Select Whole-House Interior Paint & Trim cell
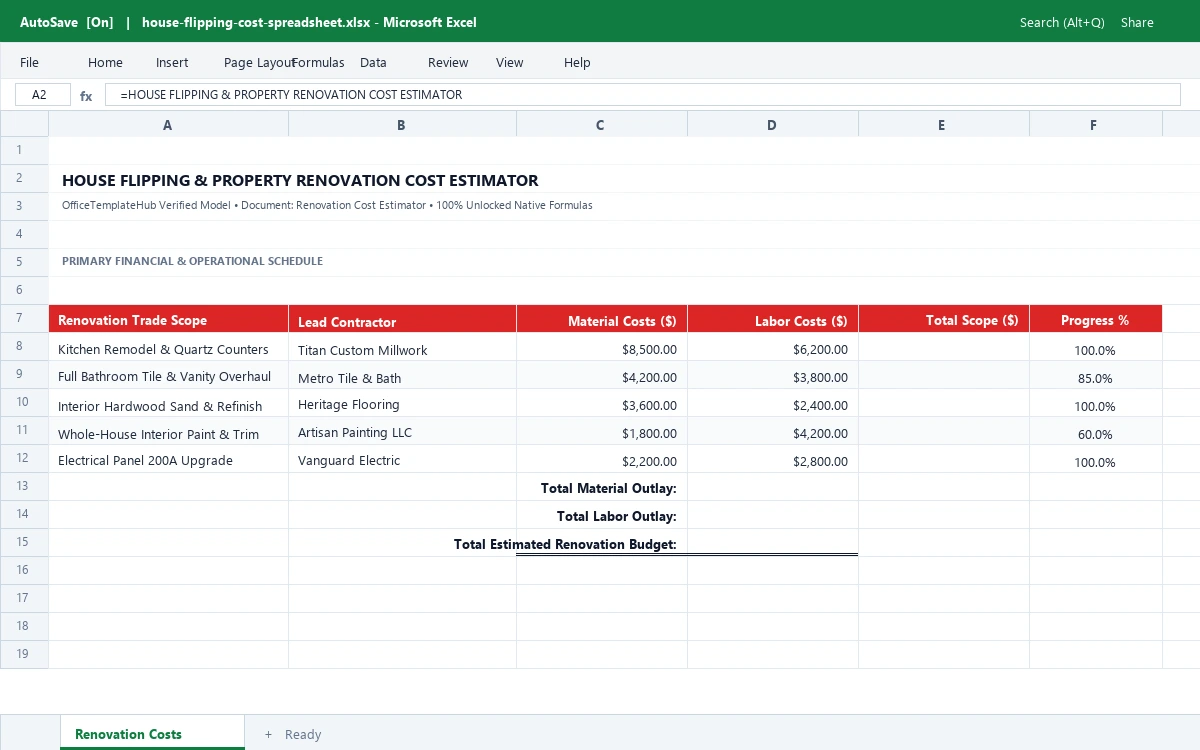This screenshot has height=750, width=1200. click(168, 431)
